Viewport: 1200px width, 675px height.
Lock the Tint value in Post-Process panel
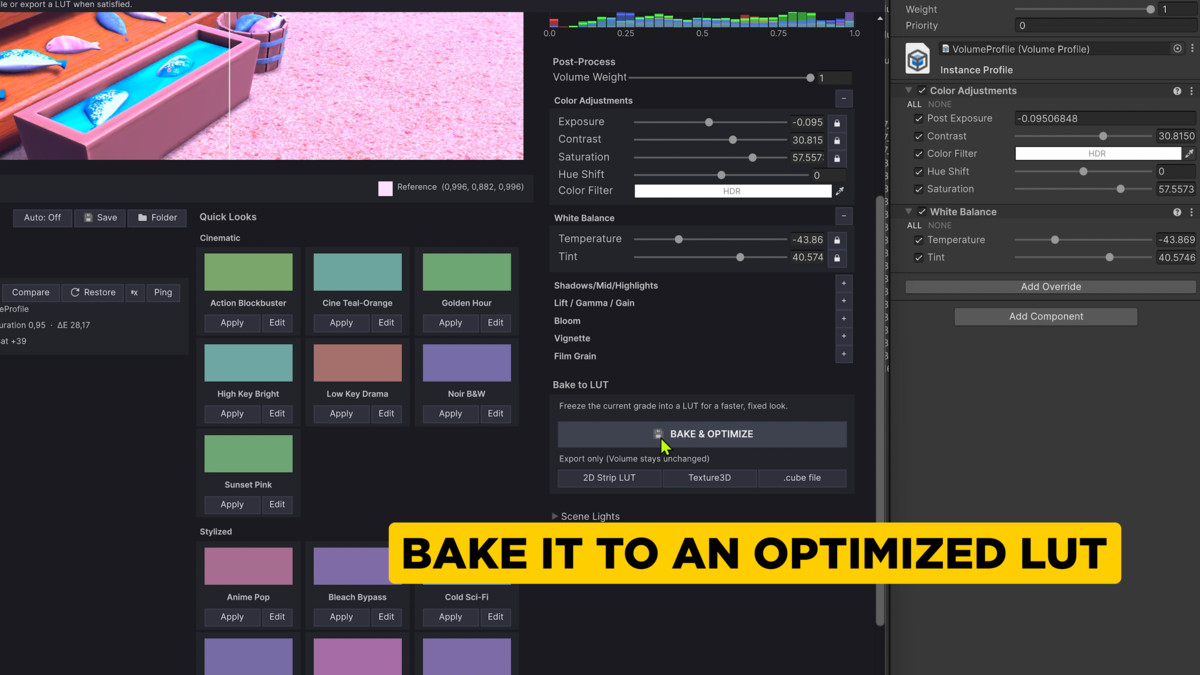coord(838,258)
